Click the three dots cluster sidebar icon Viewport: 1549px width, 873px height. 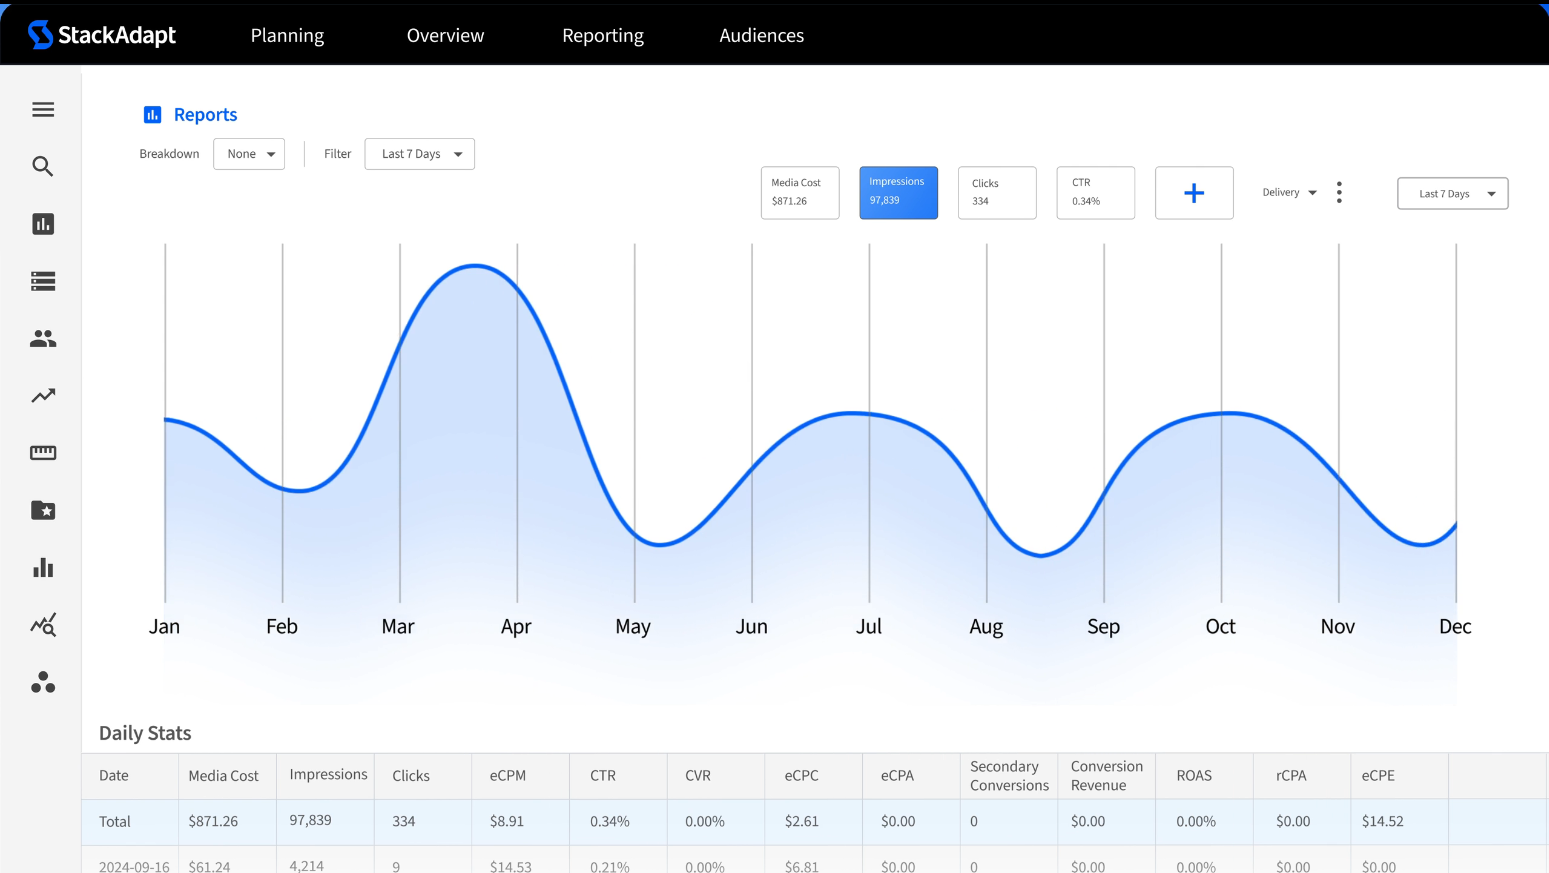[x=43, y=682]
